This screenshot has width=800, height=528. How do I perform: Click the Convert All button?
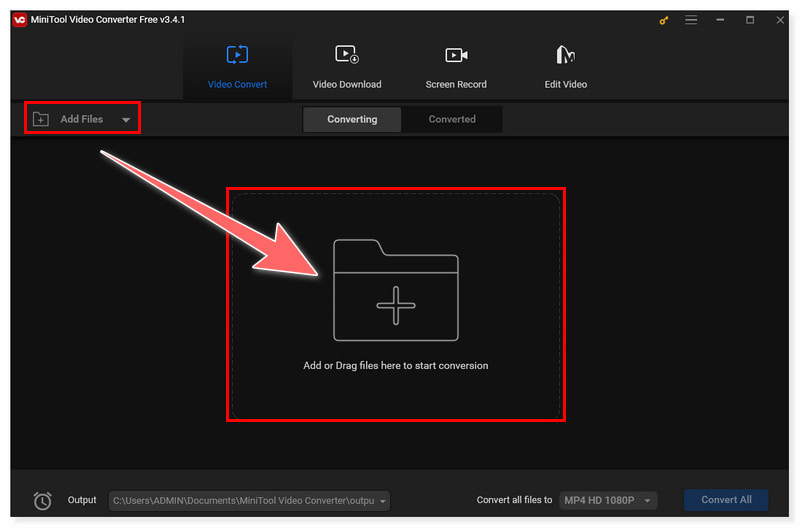[x=726, y=500]
